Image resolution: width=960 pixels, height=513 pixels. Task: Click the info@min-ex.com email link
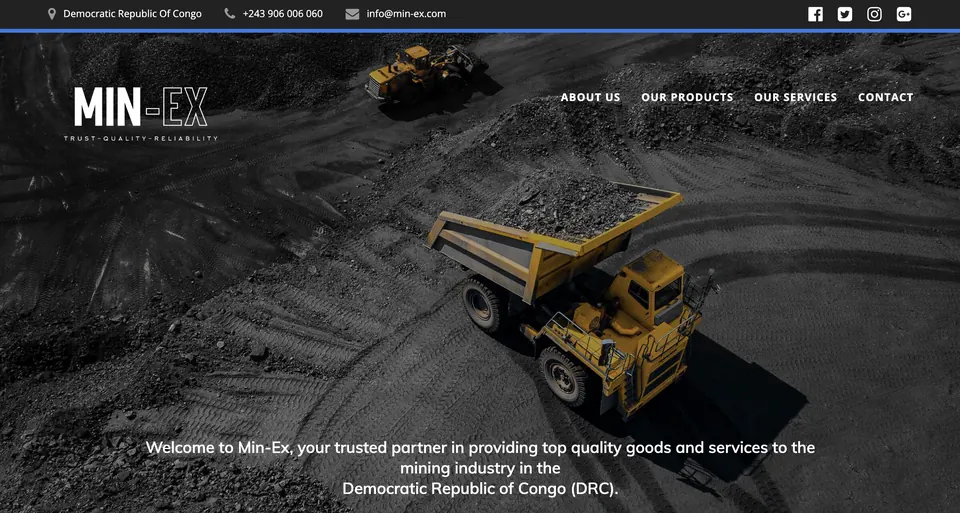click(406, 13)
